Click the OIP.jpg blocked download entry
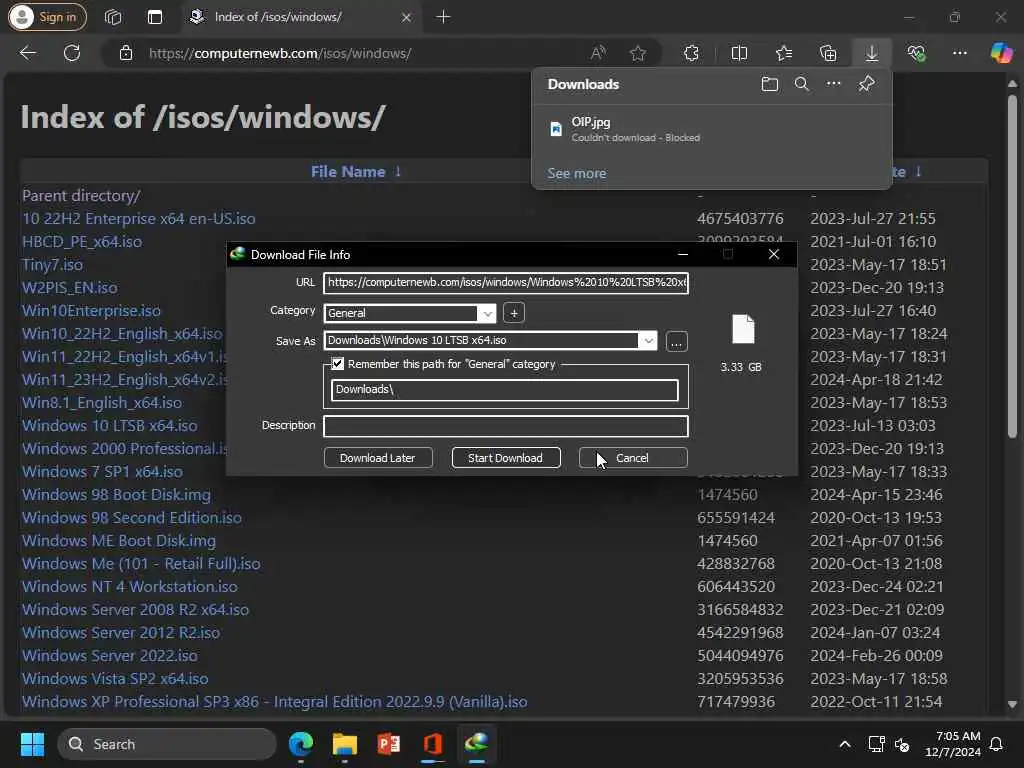The height and width of the screenshot is (768, 1024). (712, 129)
